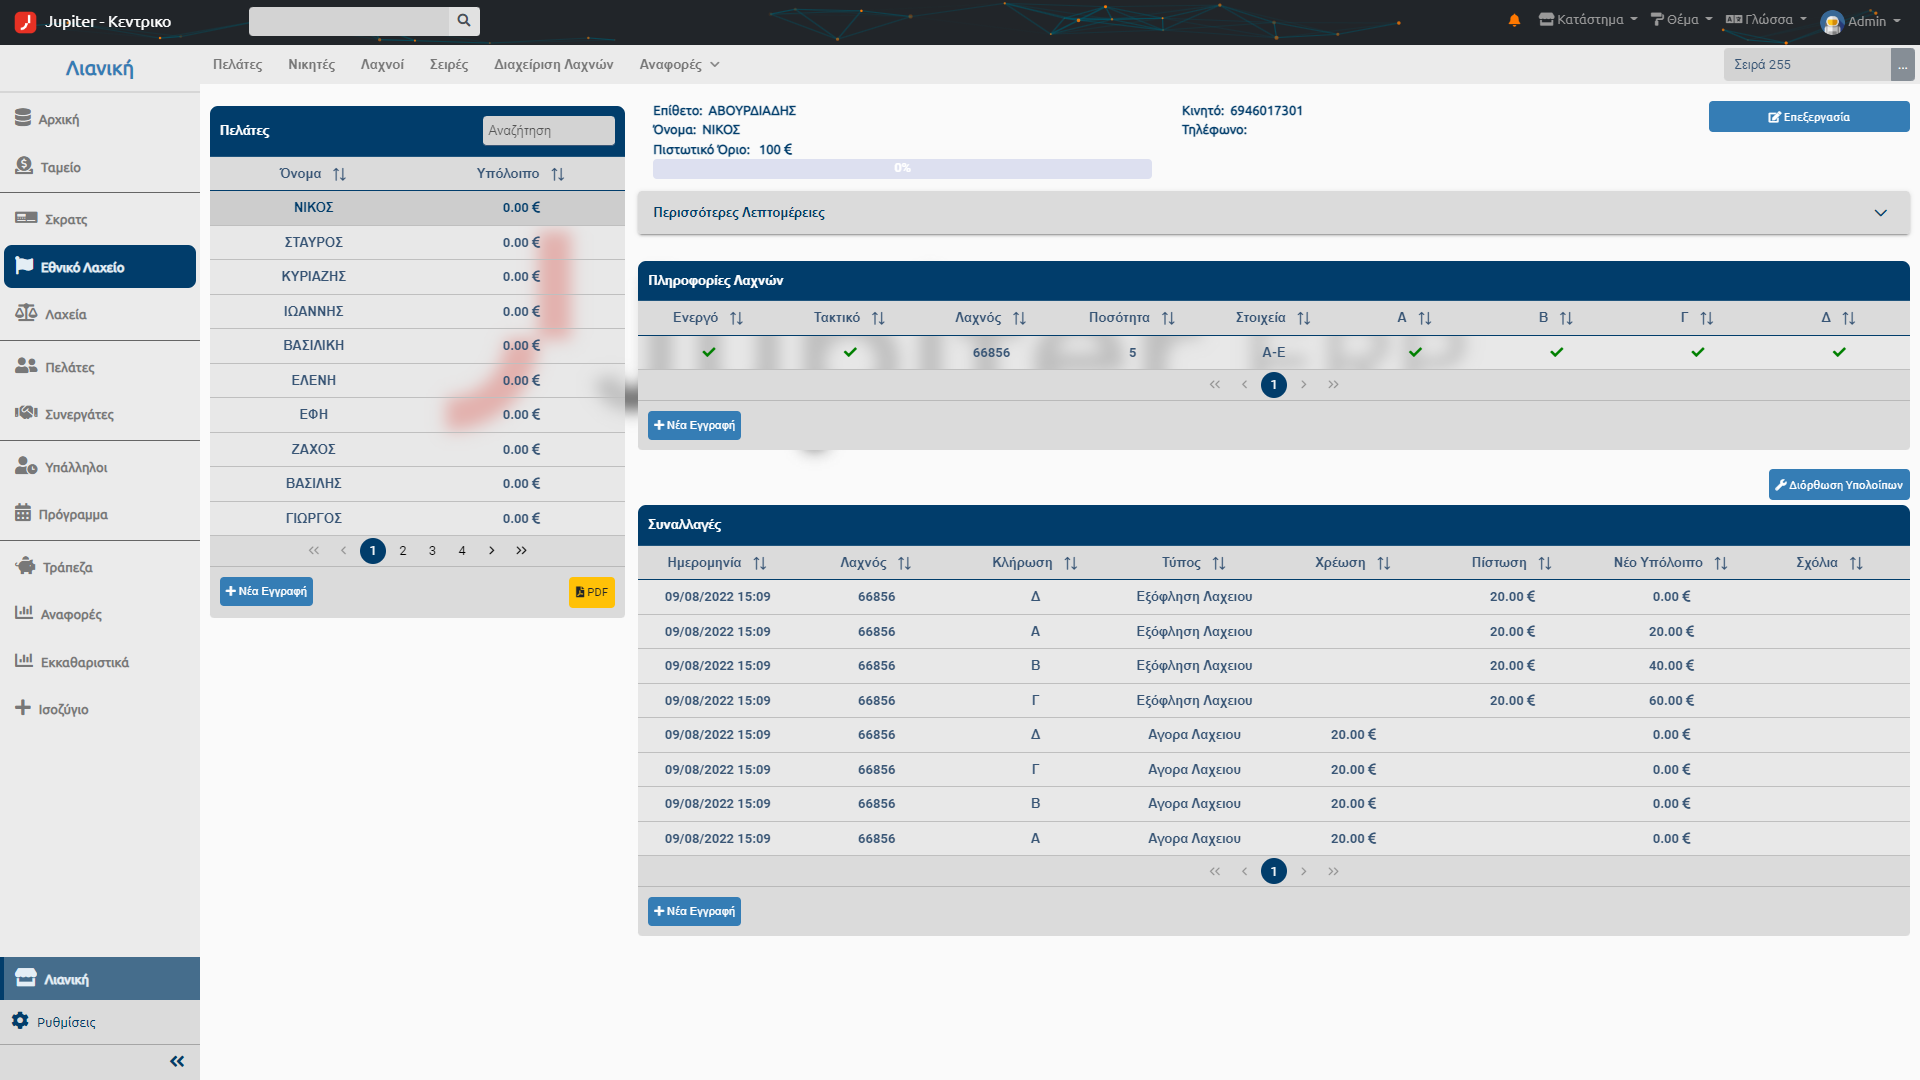Open the Αναφορές dropdown menu
The width and height of the screenshot is (1920, 1080).
point(679,65)
